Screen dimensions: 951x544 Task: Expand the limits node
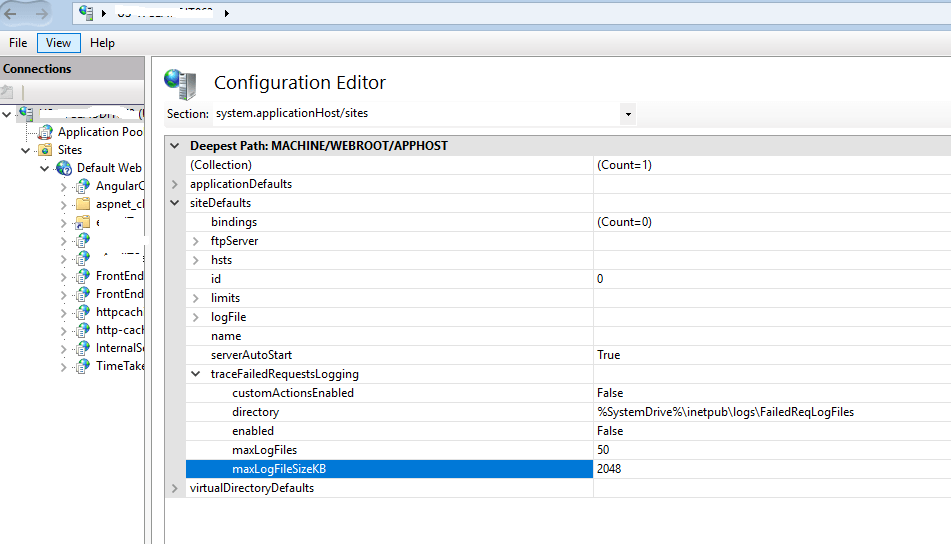coord(195,298)
